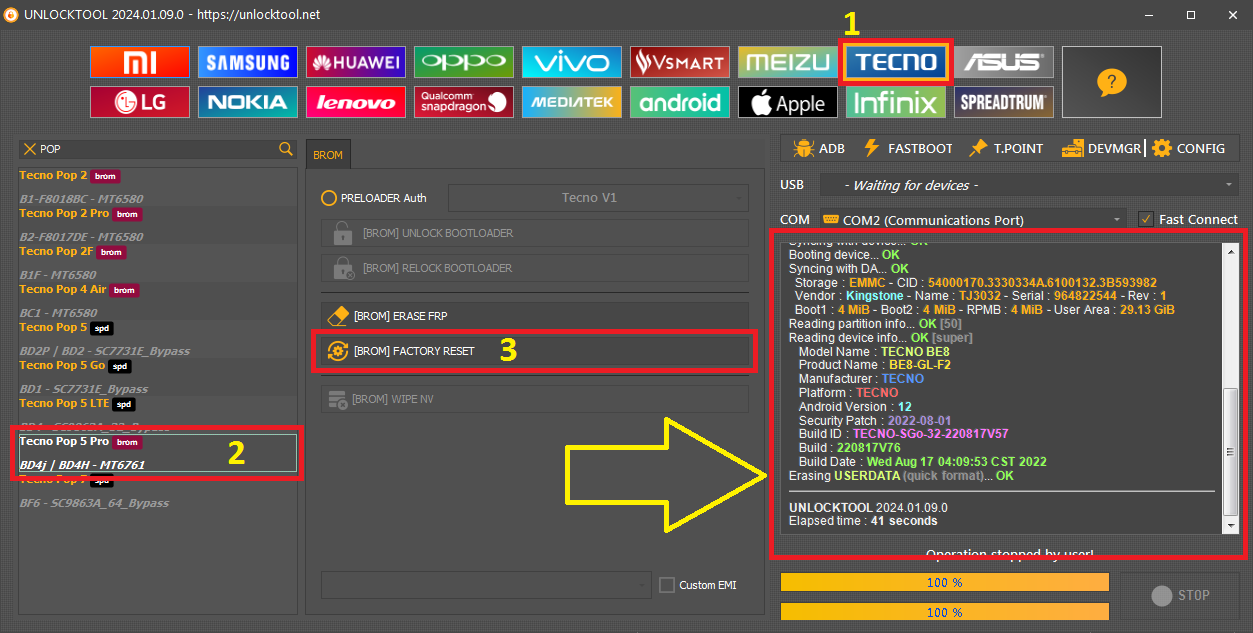
Task: Click [BROM] WIPE NV button
Action: [534, 399]
